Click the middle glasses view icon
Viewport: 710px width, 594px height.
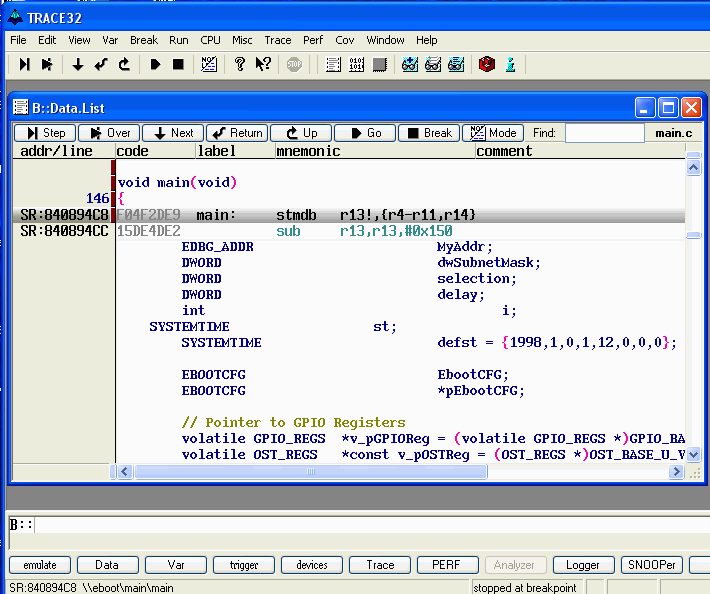(x=433, y=65)
